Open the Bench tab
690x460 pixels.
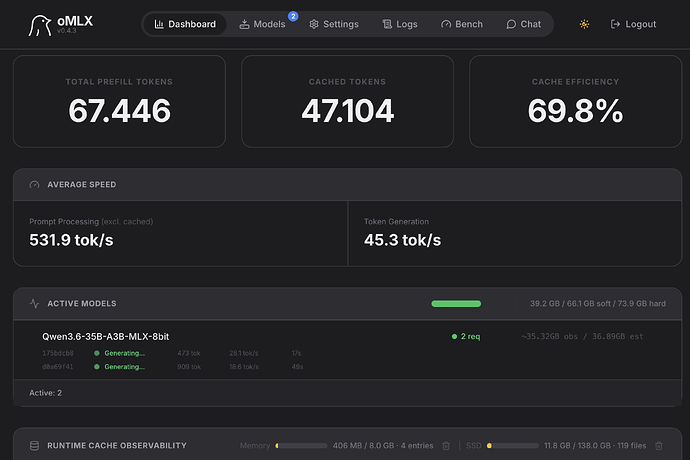(x=462, y=24)
